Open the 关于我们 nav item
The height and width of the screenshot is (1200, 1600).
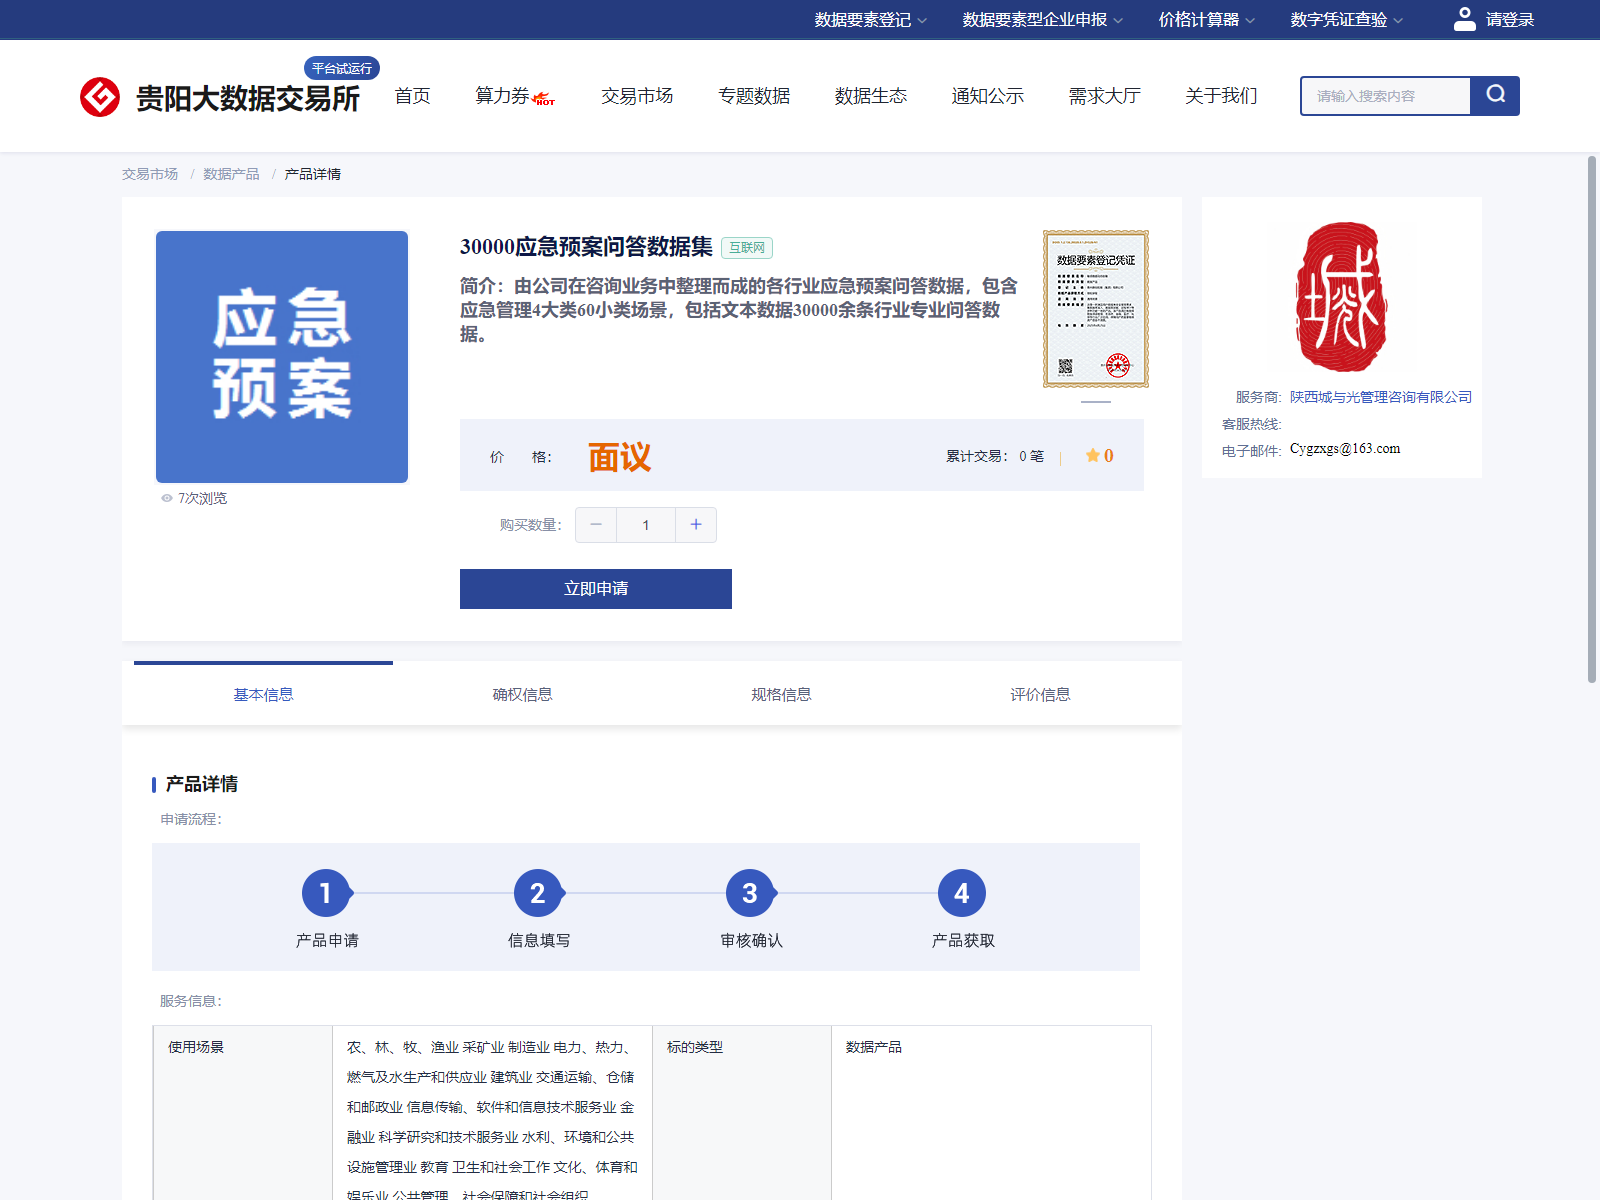[1221, 96]
